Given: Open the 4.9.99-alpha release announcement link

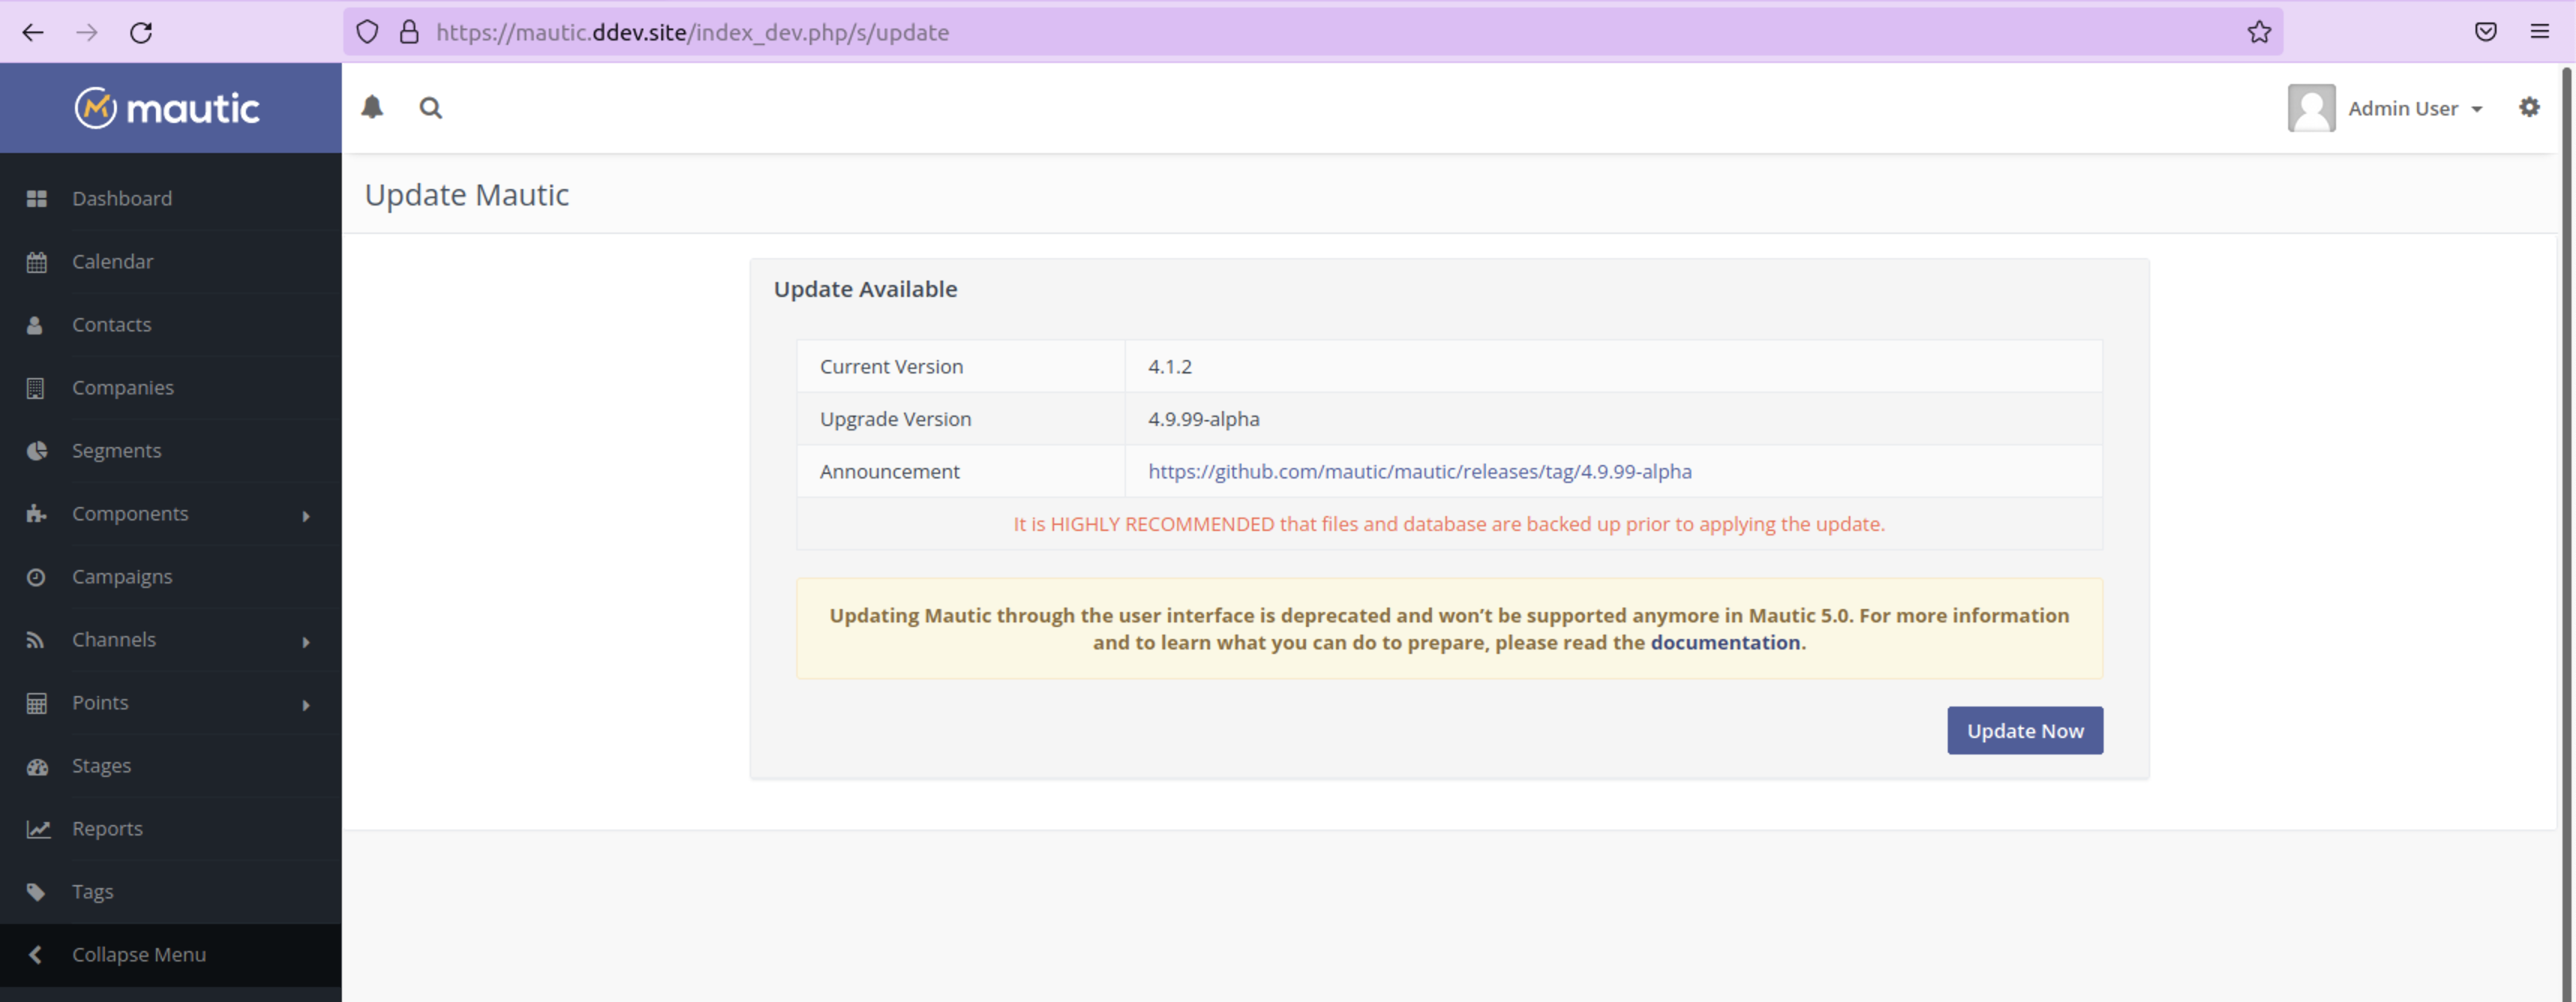Looking at the screenshot, I should pos(1420,471).
